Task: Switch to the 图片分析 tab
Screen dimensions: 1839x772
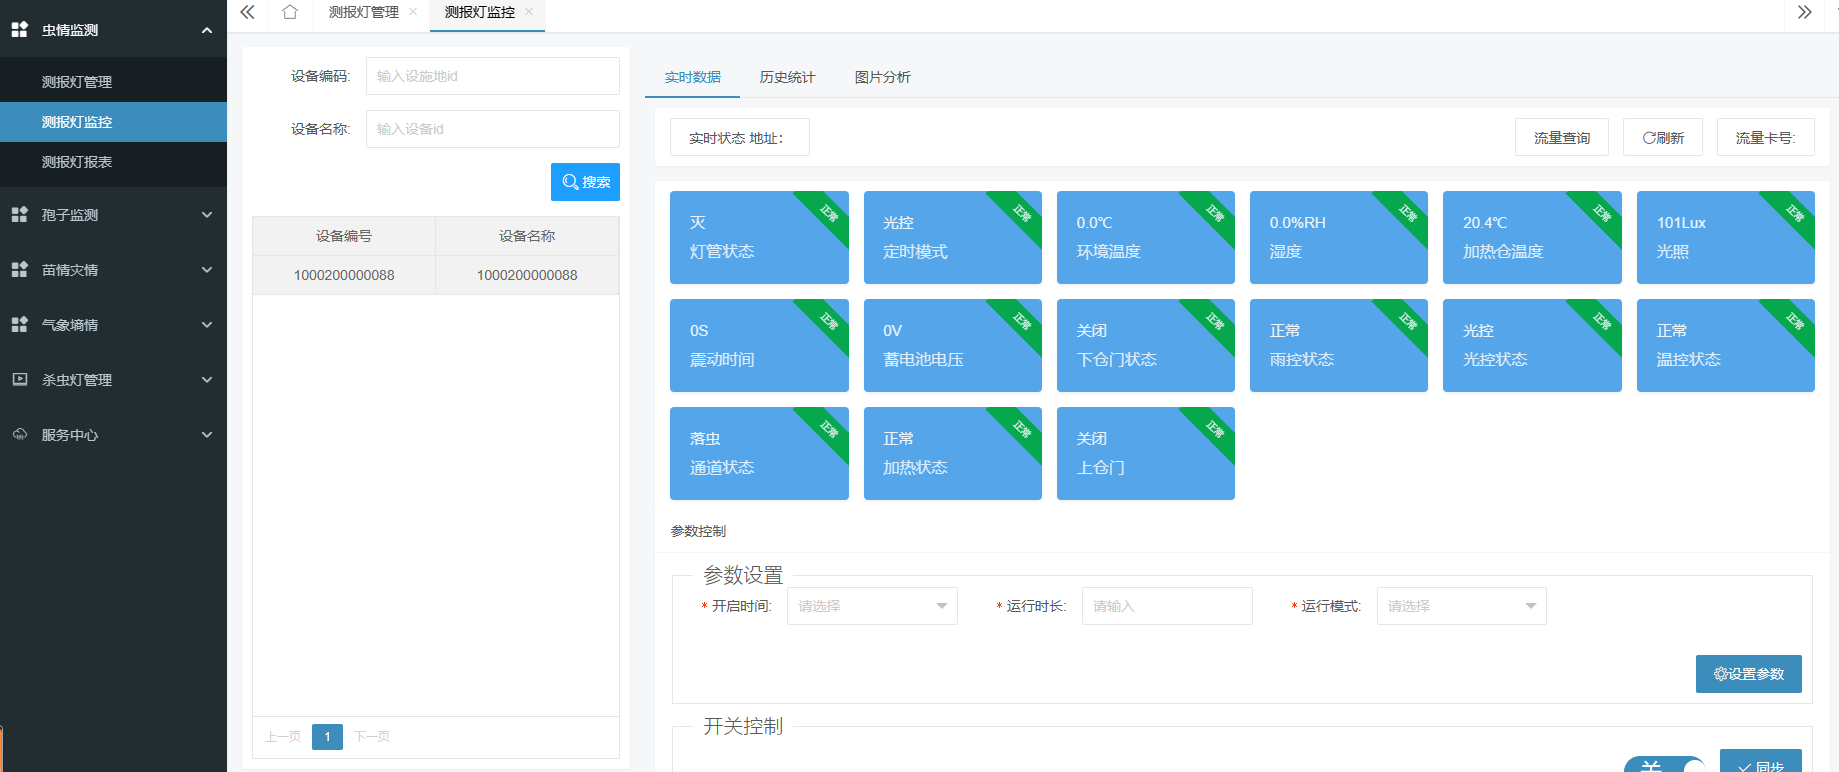Action: click(882, 77)
